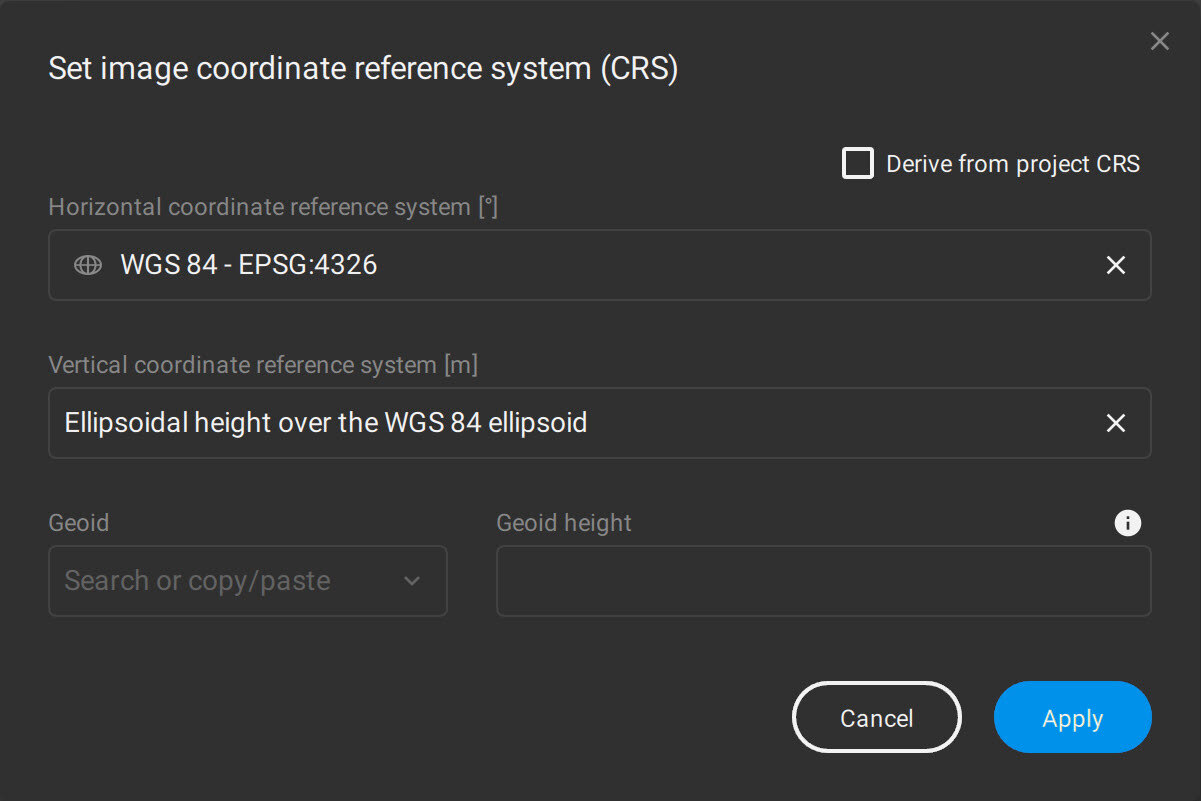Expand the Geoid chevron arrow
1201x801 pixels.
[x=411, y=581]
